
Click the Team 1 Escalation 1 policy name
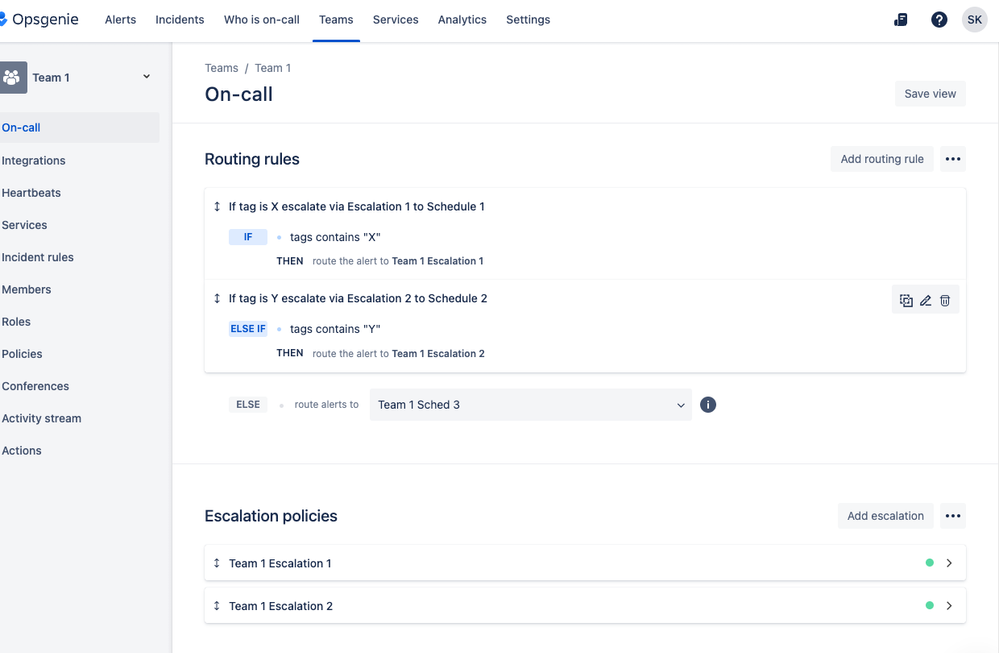[280, 563]
